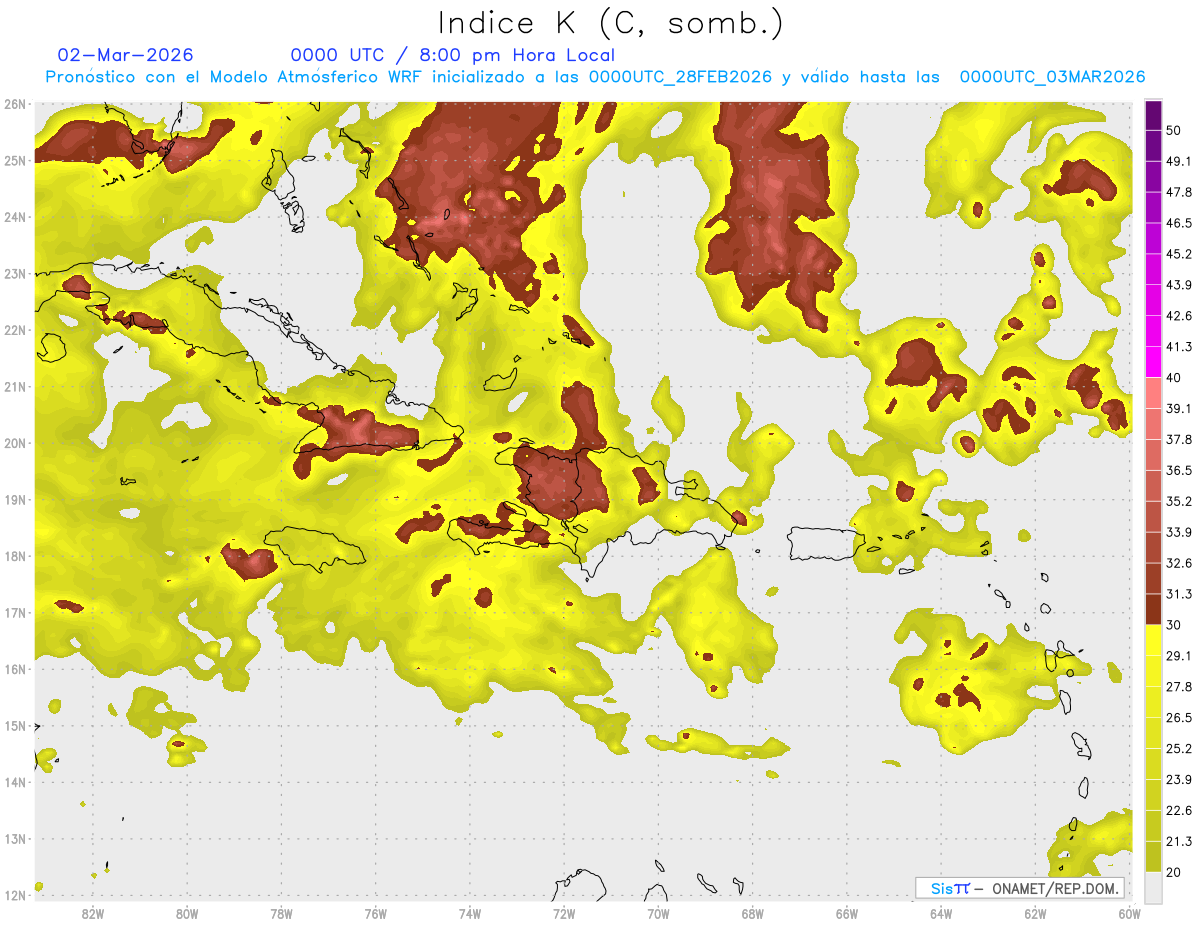Screen dimensions: 1200x927
Task: Click the colorbar value label 26.5
Action: click(1179, 718)
